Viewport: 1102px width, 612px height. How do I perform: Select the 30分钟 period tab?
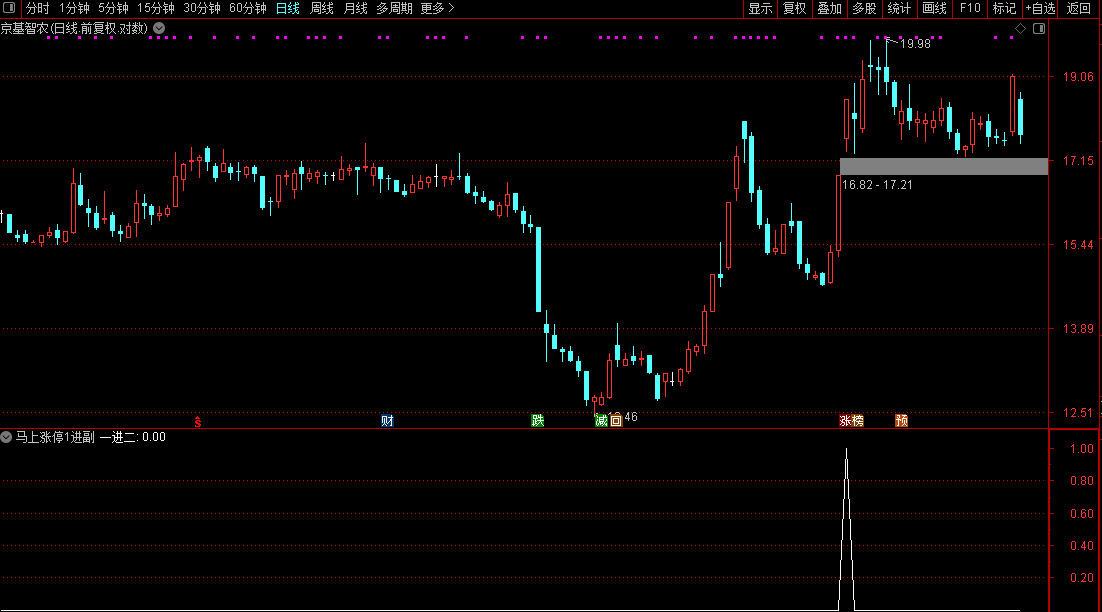[202, 8]
